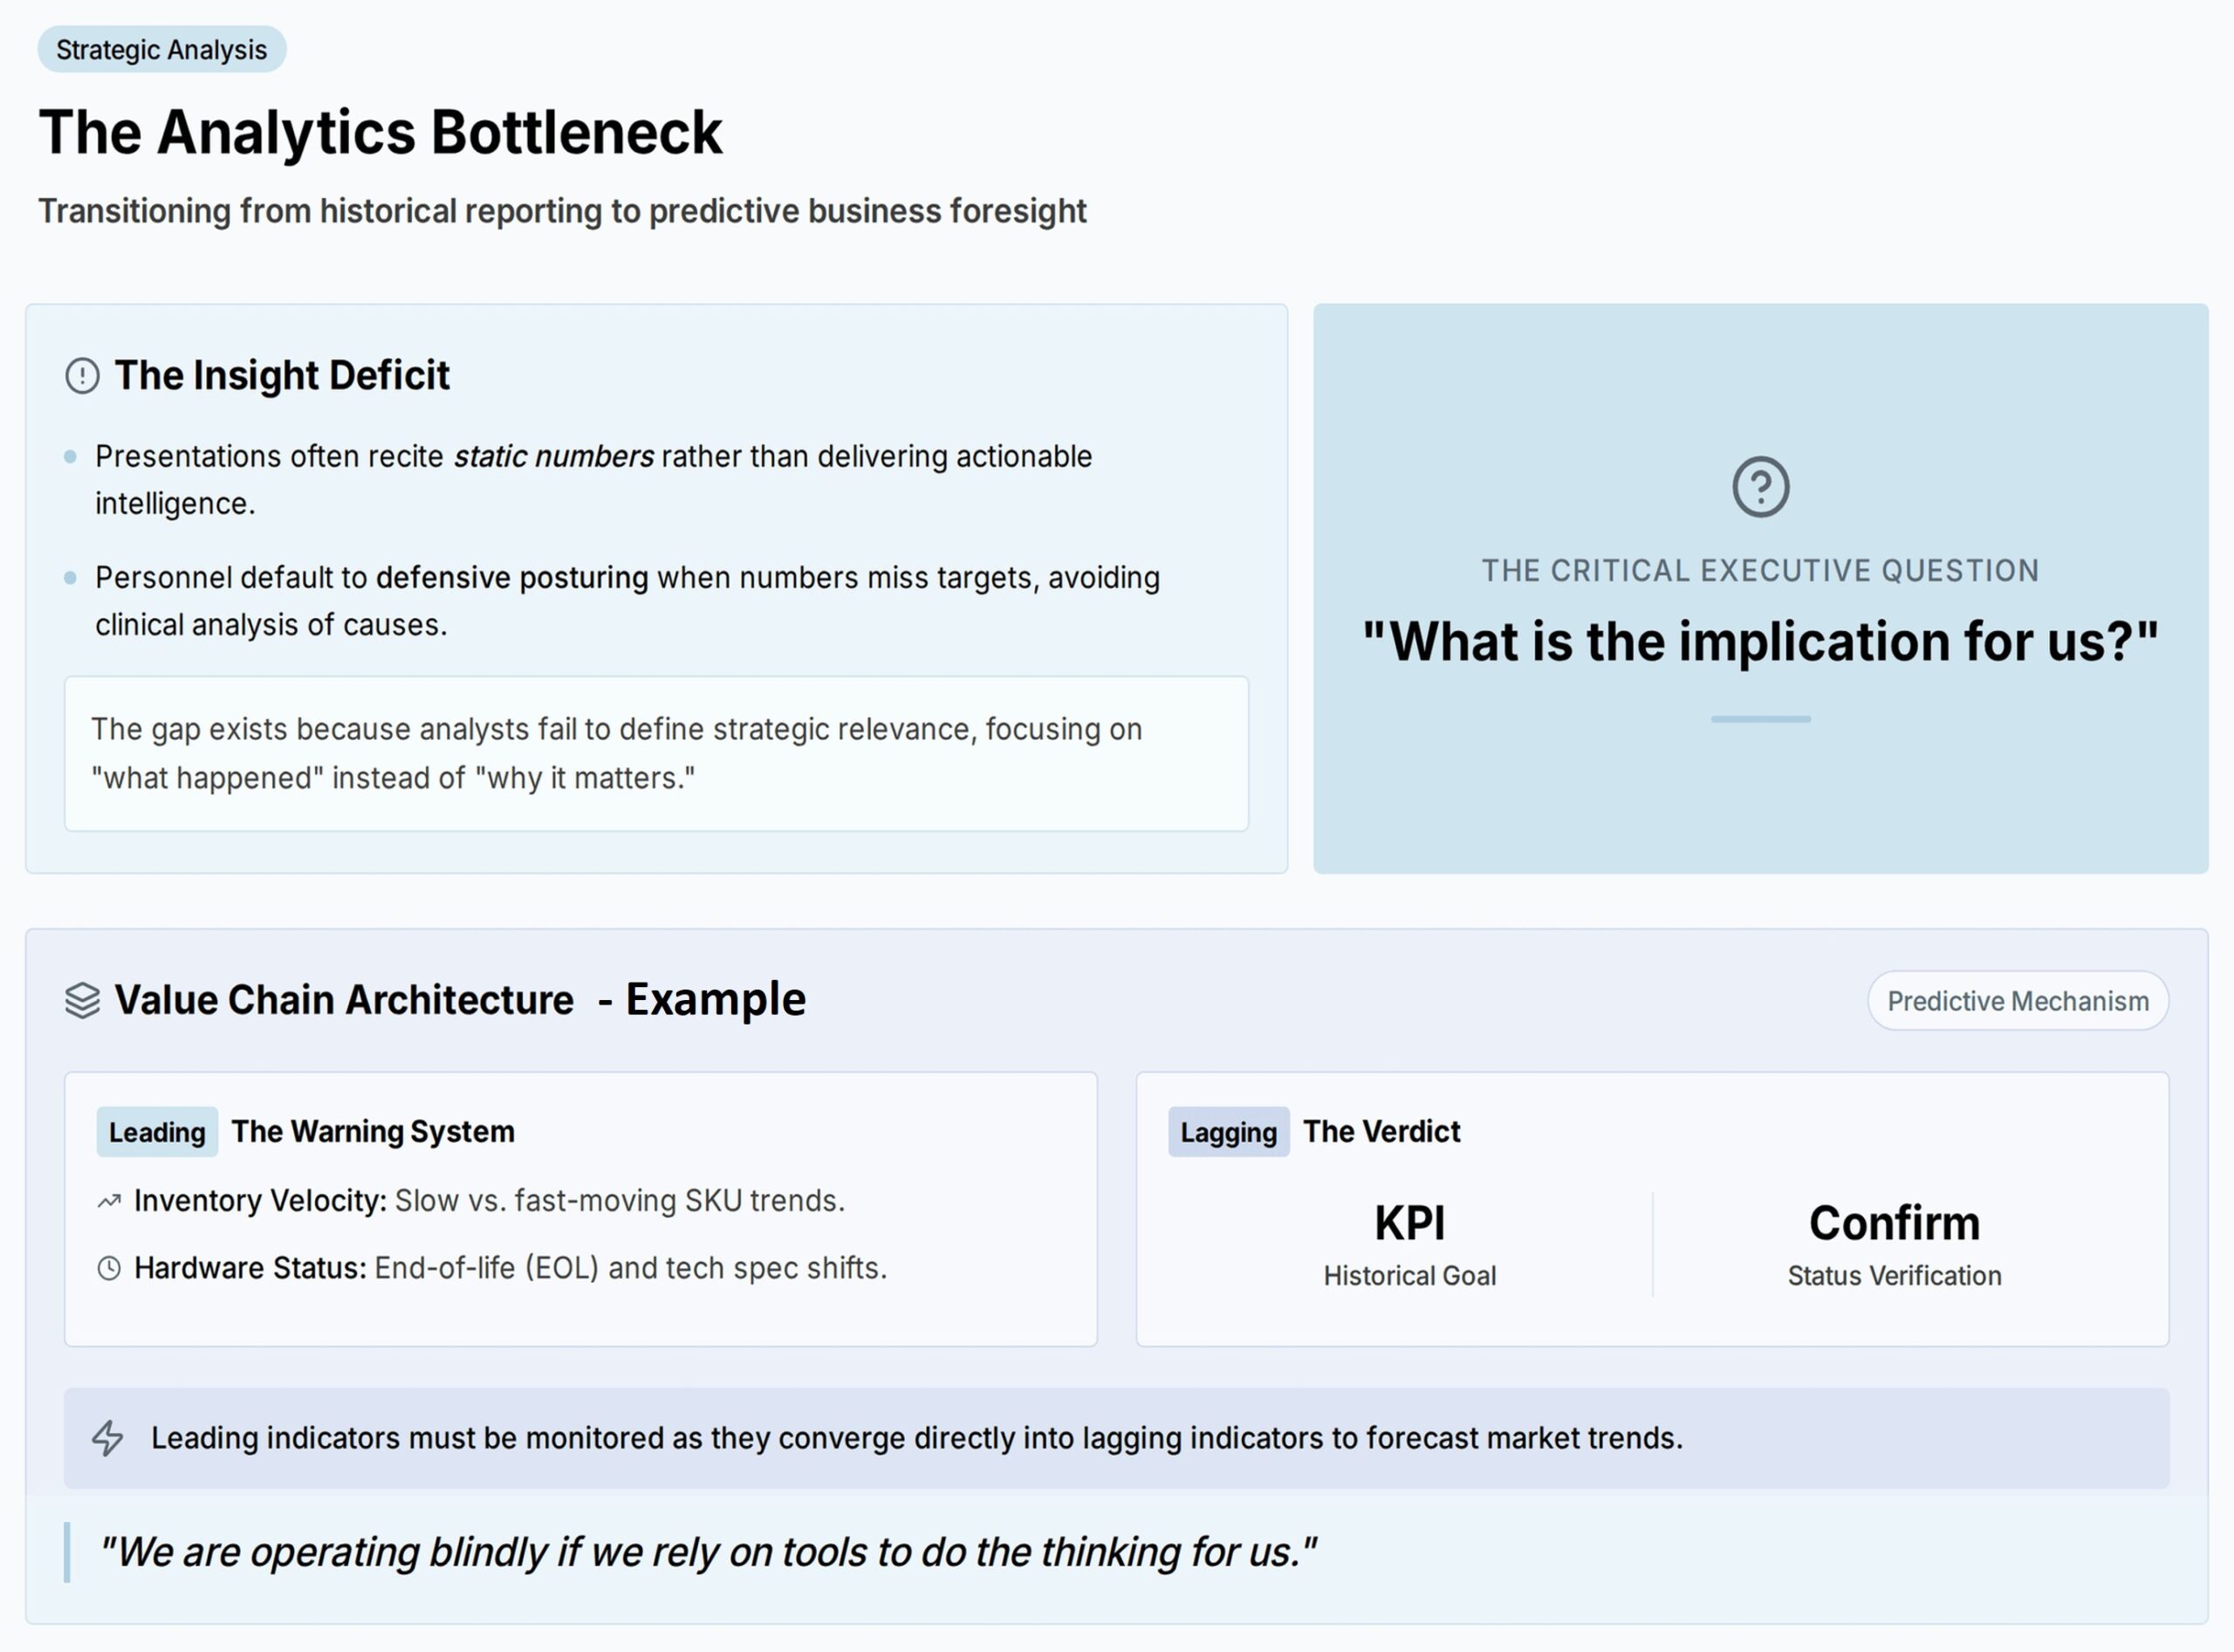Screen dimensions: 2234x1652
Task: Click the leading indicators banner sentence
Action: [917, 1438]
